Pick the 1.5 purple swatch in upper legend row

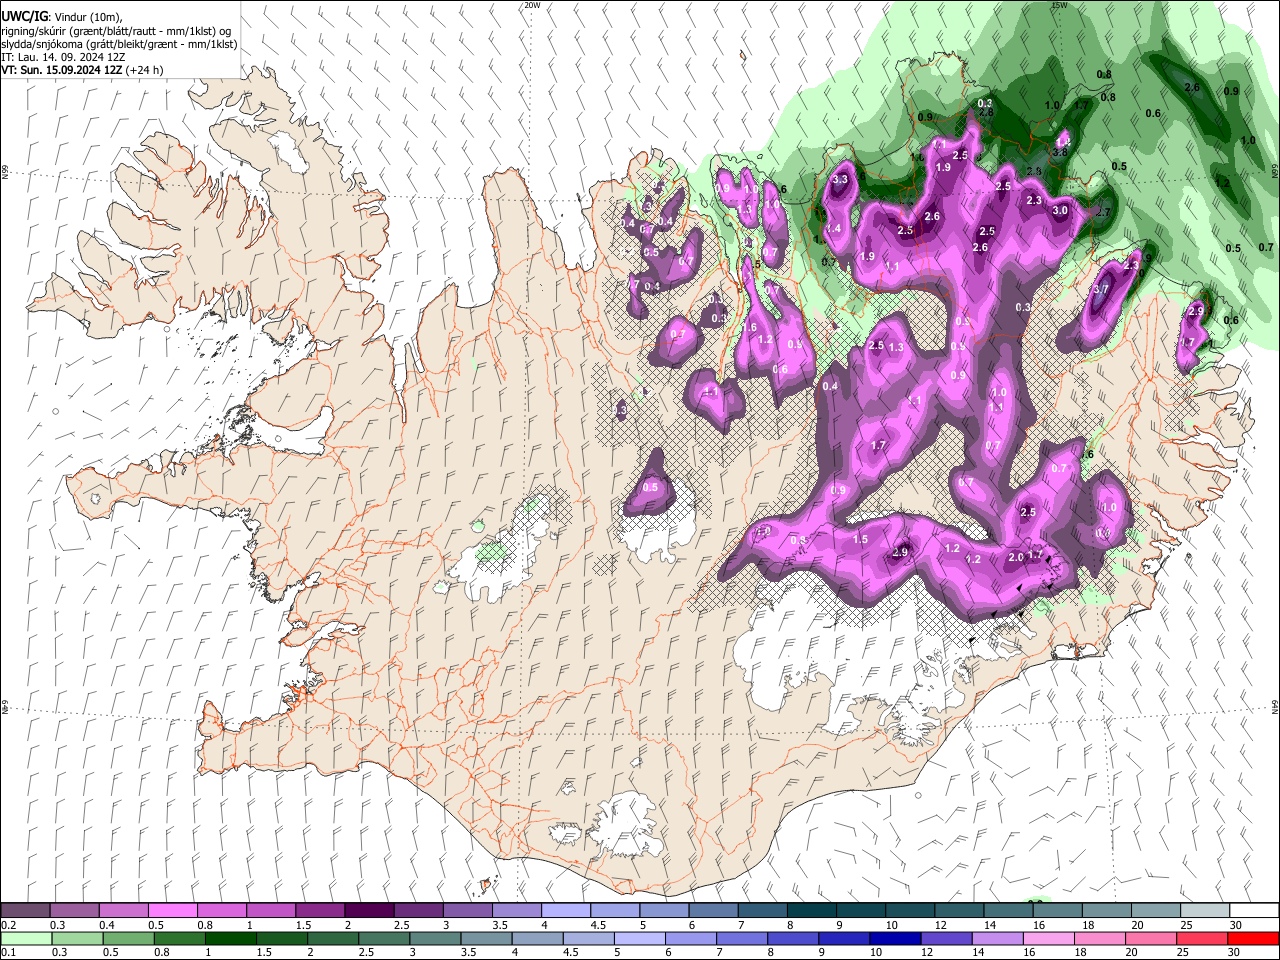coord(320,911)
